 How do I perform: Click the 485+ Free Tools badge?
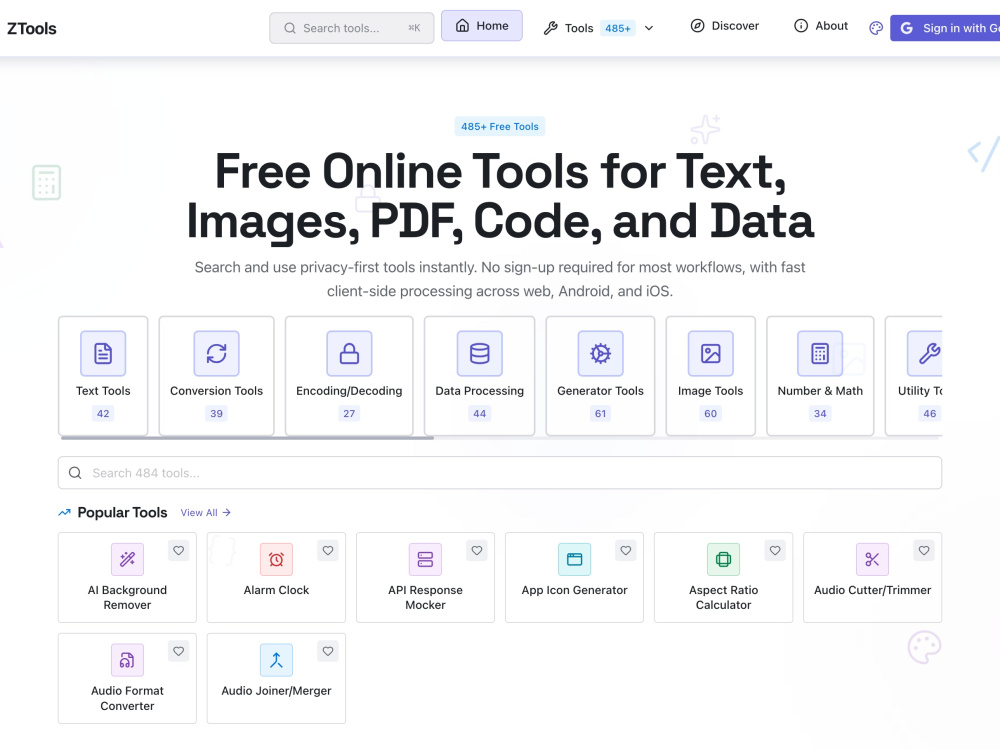click(x=500, y=126)
